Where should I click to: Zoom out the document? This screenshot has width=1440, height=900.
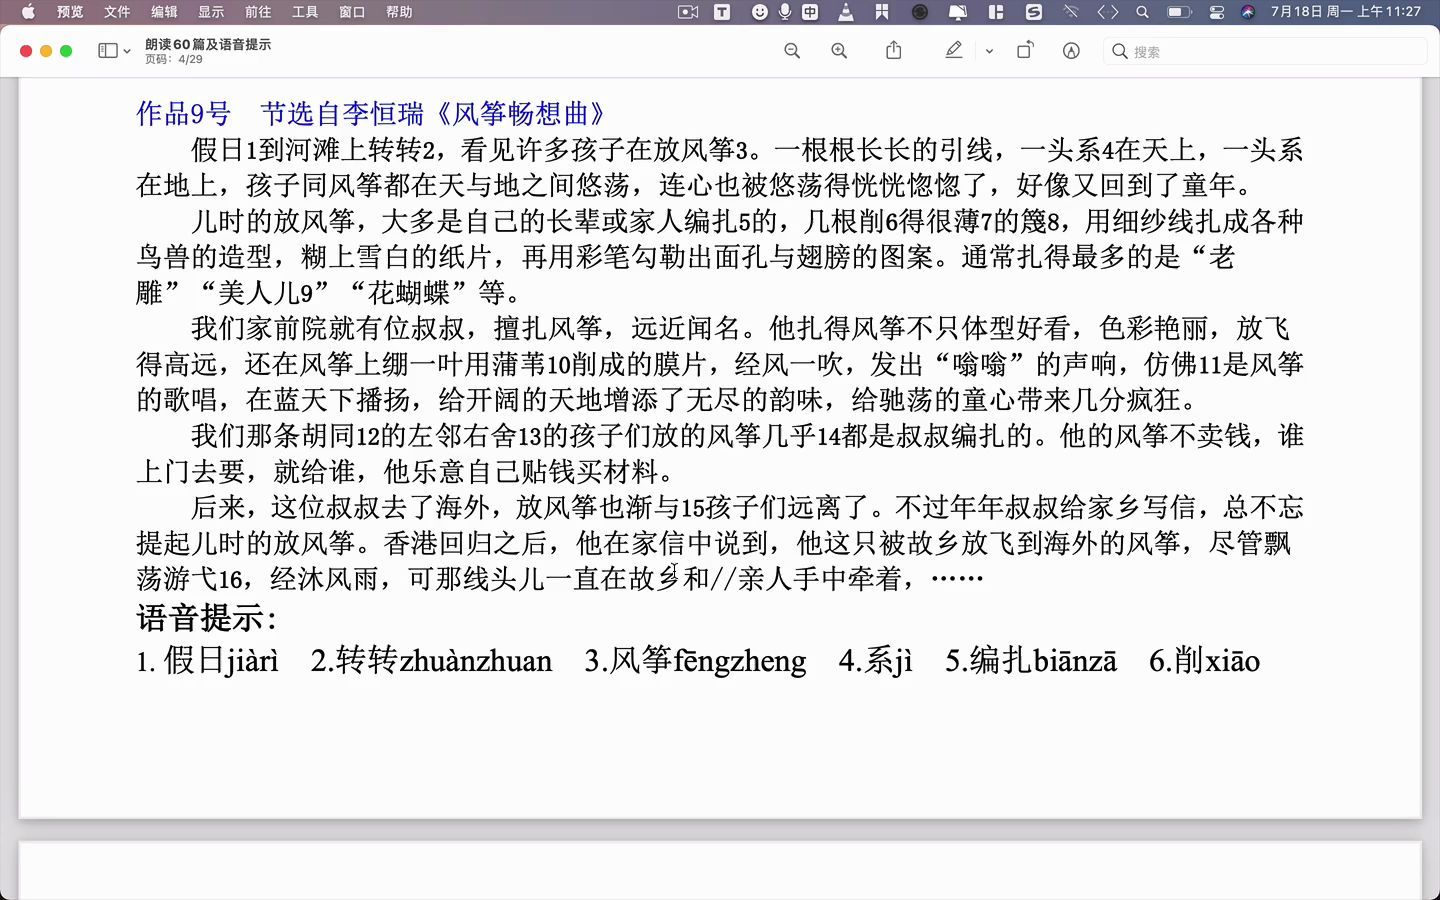pyautogui.click(x=792, y=51)
